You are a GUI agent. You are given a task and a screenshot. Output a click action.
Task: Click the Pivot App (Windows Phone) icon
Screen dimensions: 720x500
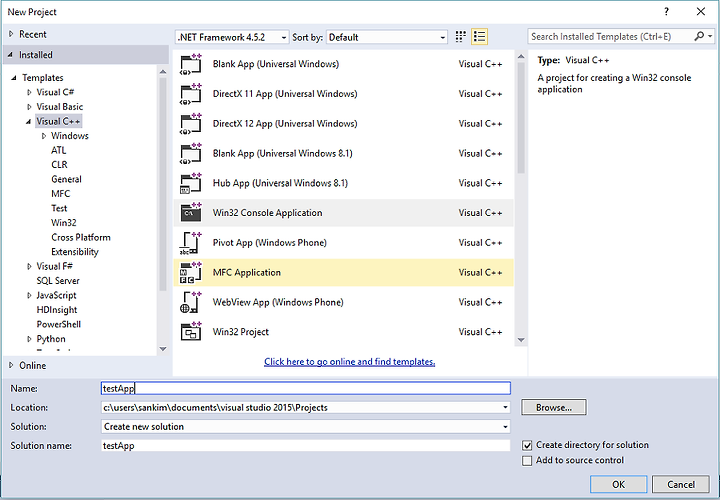point(191,243)
